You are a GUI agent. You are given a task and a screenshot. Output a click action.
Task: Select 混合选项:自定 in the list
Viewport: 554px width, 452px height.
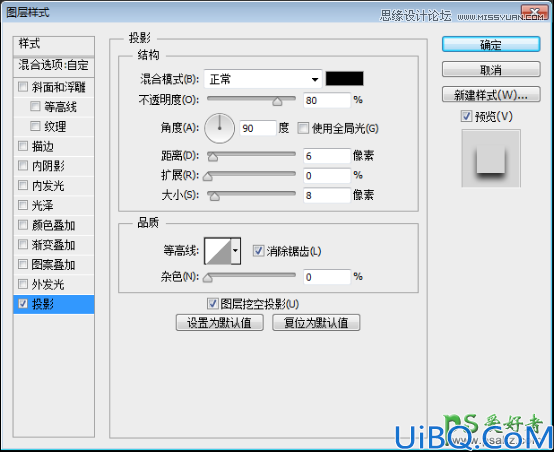[x=54, y=66]
